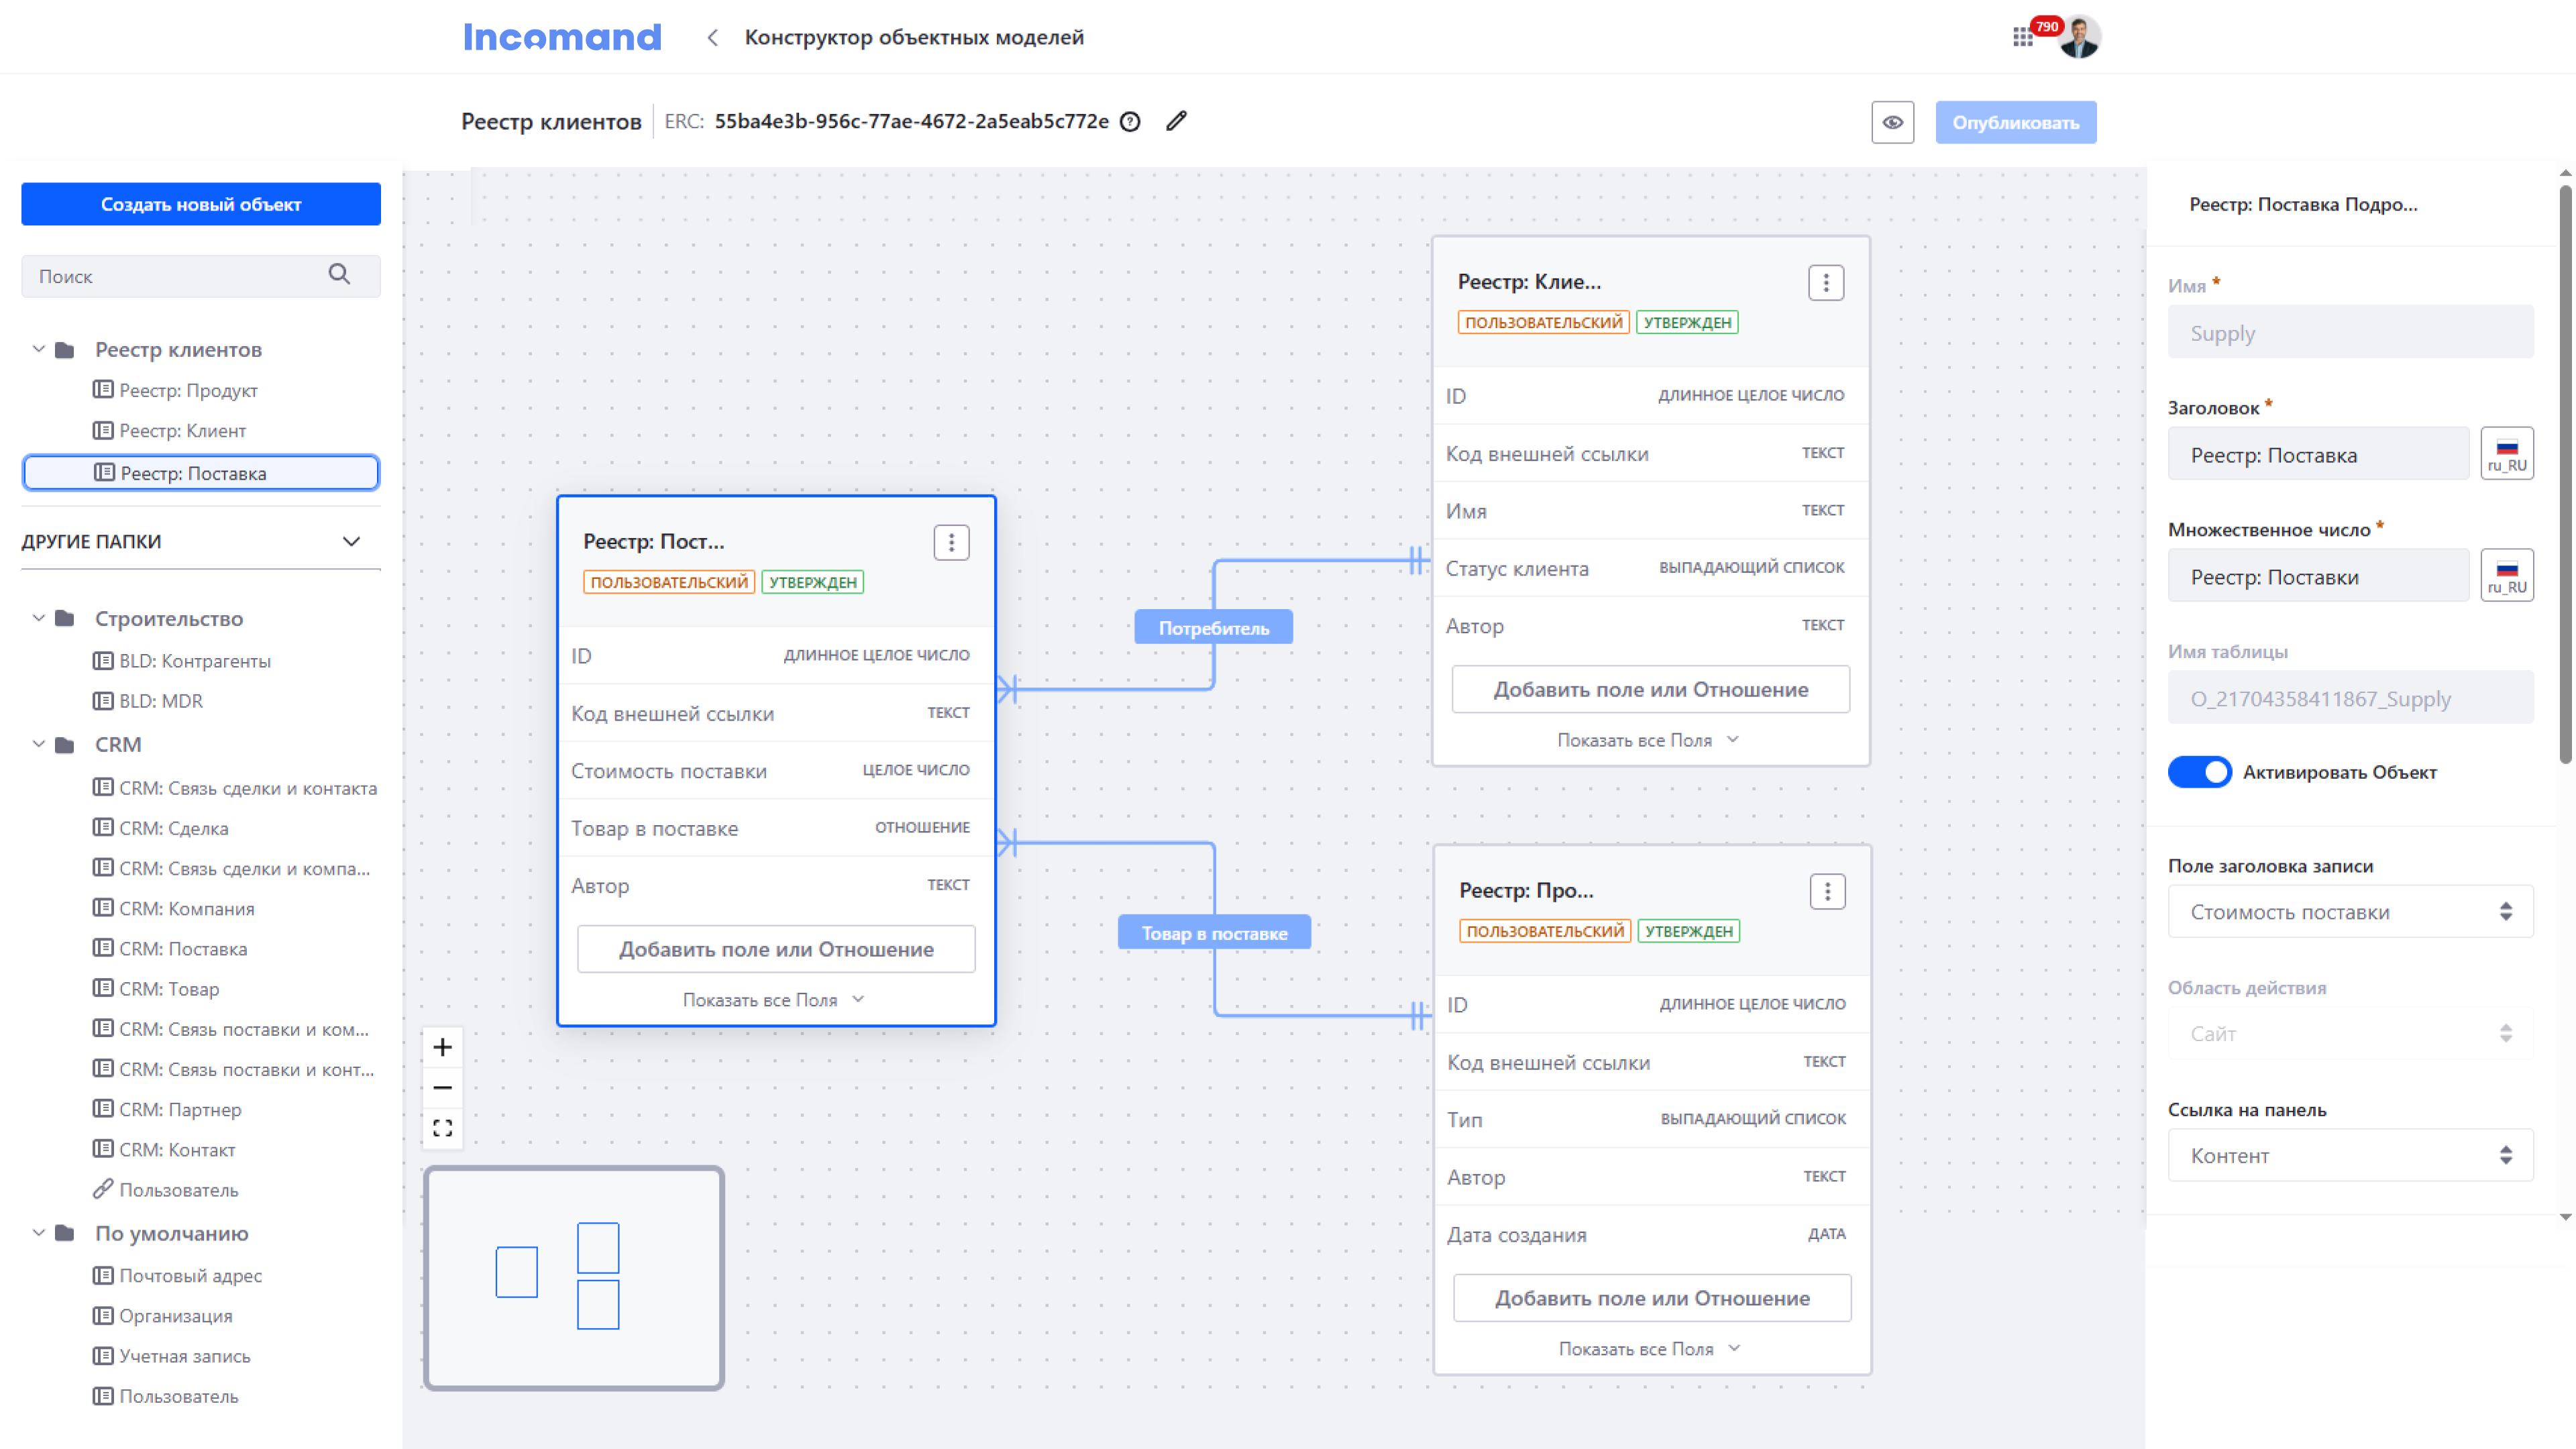This screenshot has width=2576, height=1449.
Task: Open three-dot menu on Реестр: Пост... card
Action: (x=951, y=542)
